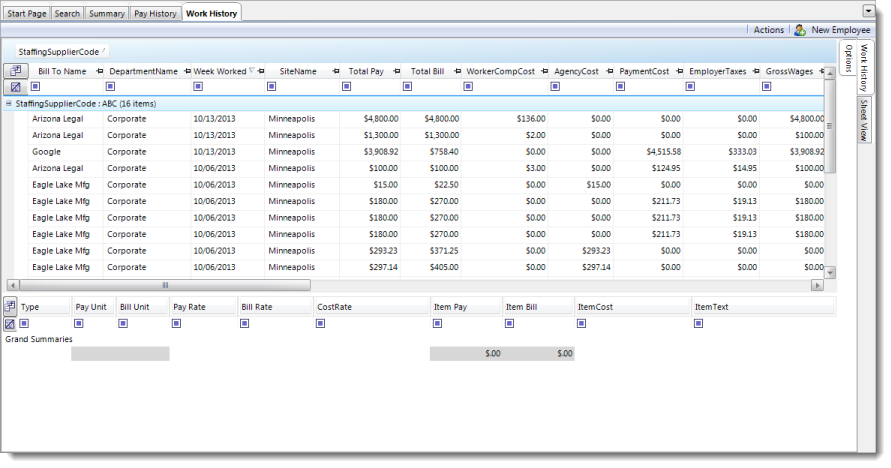Screen dimensions: 891x468
Task: Pin the DepartmentName column
Action: tap(188, 72)
